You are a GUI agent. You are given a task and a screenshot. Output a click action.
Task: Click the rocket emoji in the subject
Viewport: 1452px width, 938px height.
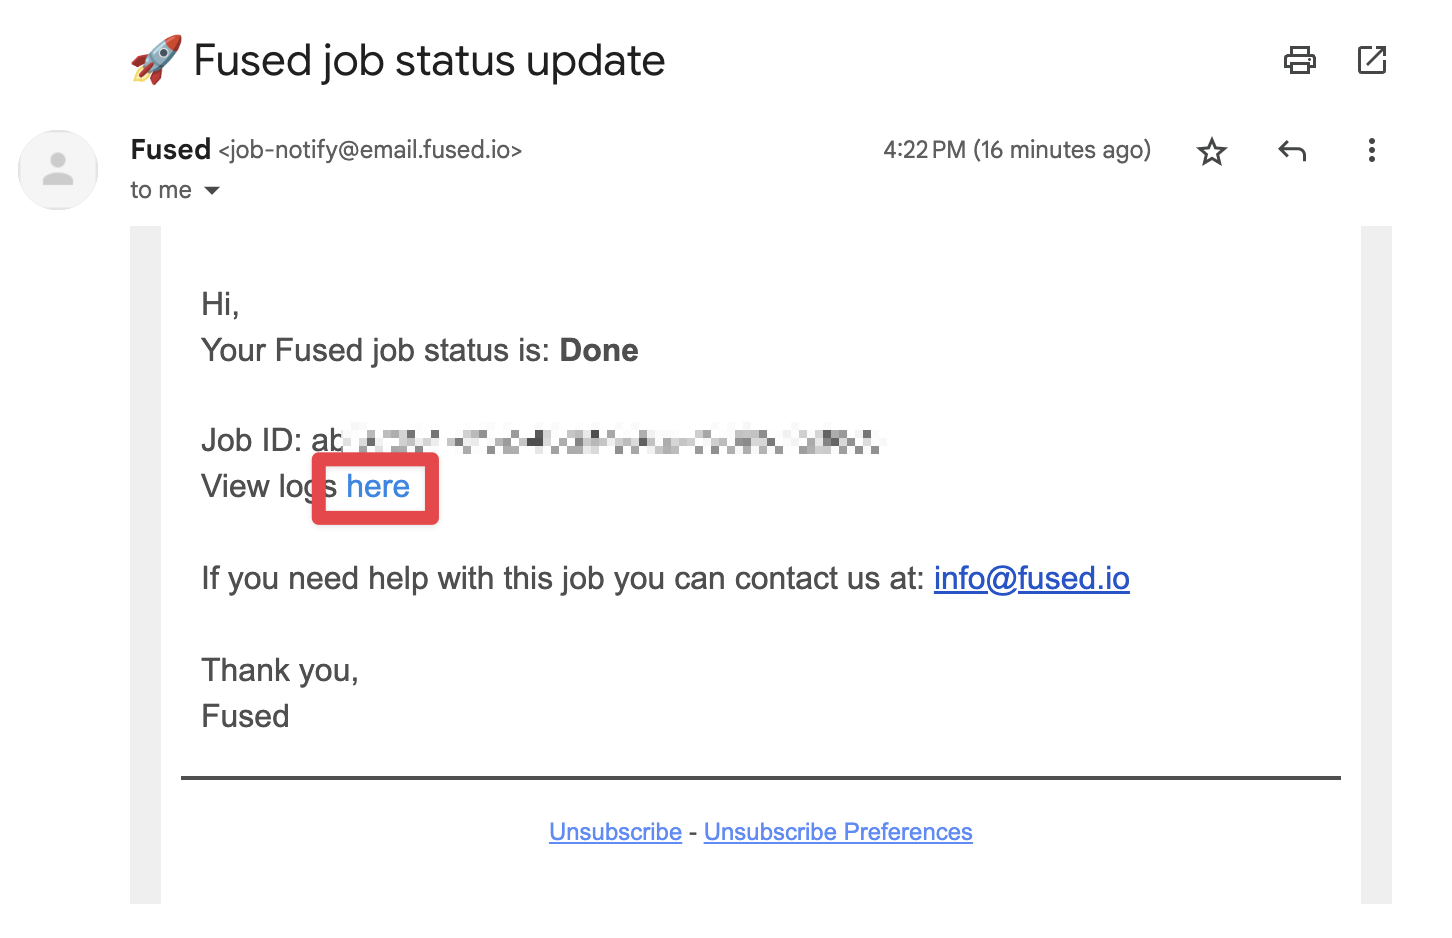156,60
